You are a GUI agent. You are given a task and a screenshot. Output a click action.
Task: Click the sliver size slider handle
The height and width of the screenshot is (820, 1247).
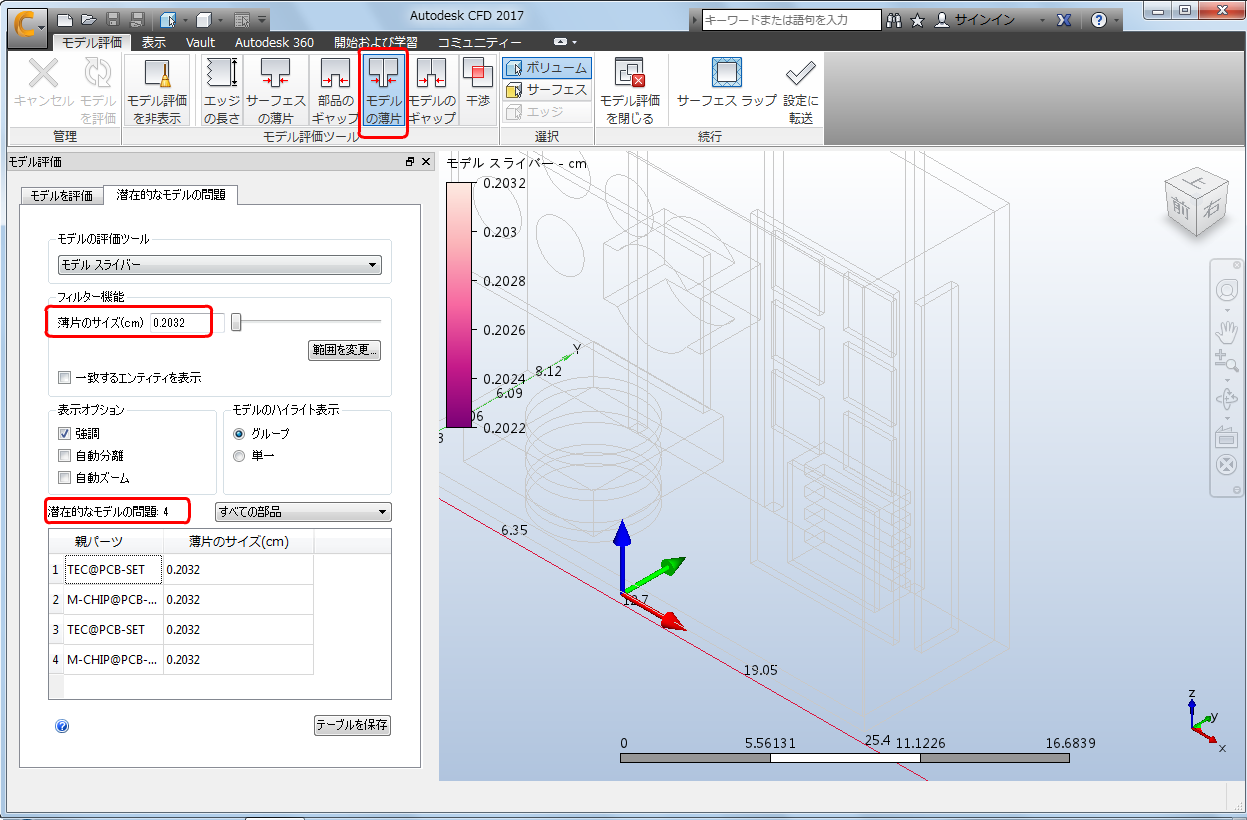236,321
